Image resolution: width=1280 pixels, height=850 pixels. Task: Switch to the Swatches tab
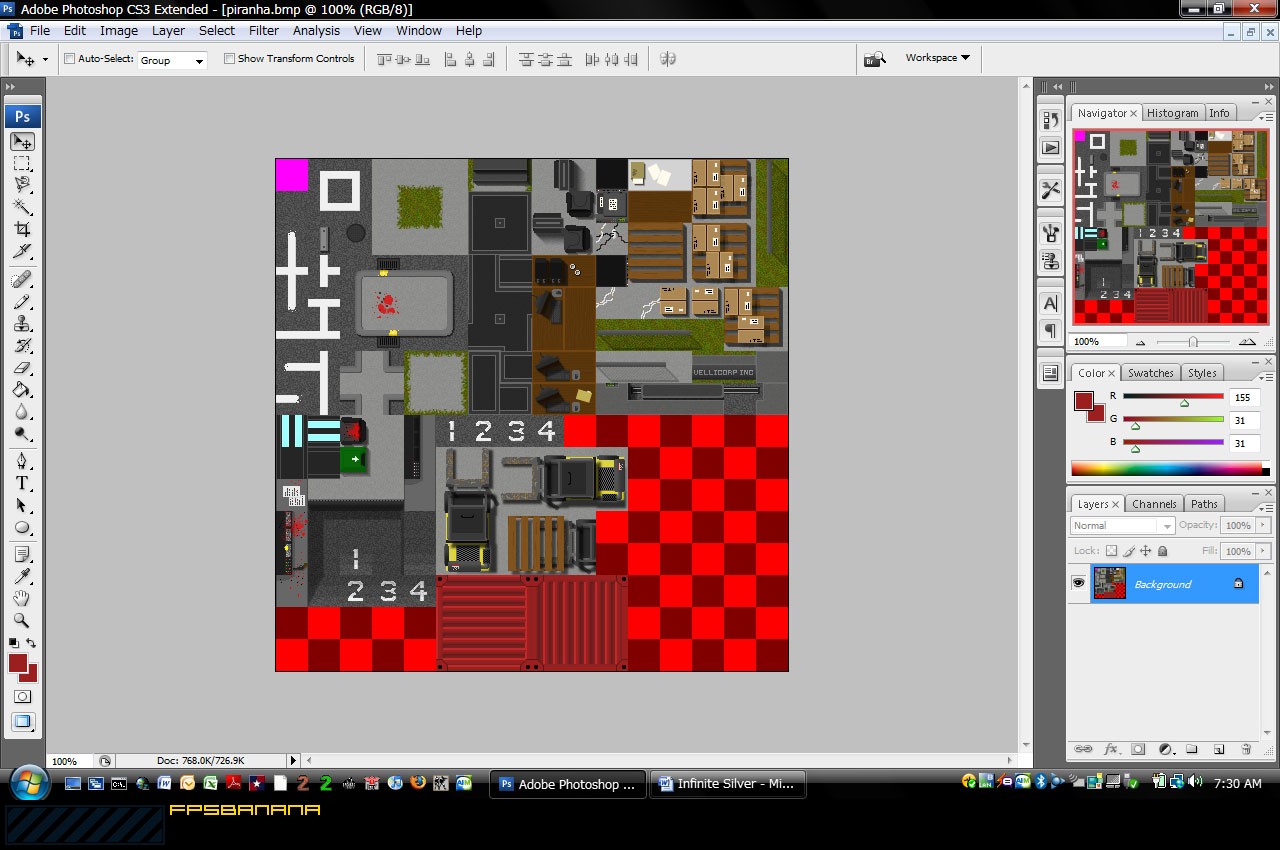[x=1150, y=373]
